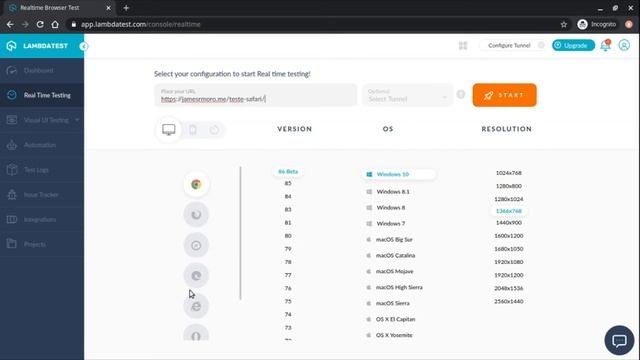Click the Upgrade button
640x360 pixels.
pos(573,45)
